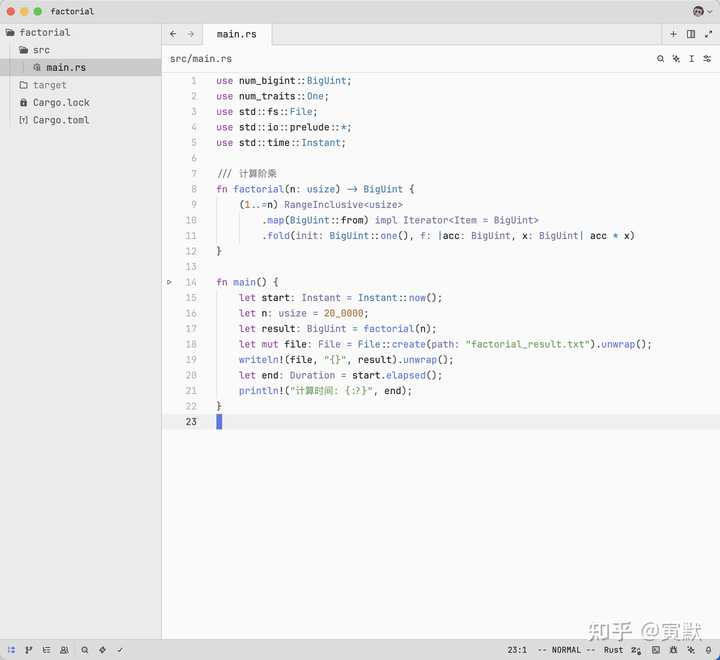
Task: Toggle the outline panel icon in status bar
Action: 46,649
